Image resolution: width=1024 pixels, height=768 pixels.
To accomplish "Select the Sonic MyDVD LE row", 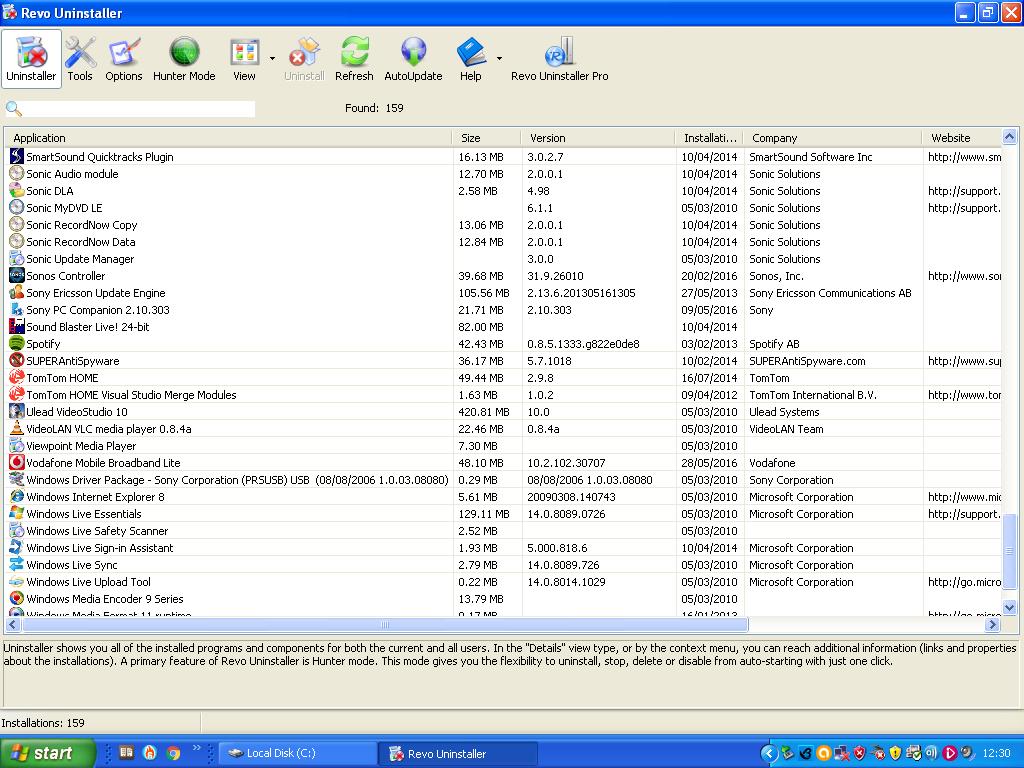I will [503, 208].
